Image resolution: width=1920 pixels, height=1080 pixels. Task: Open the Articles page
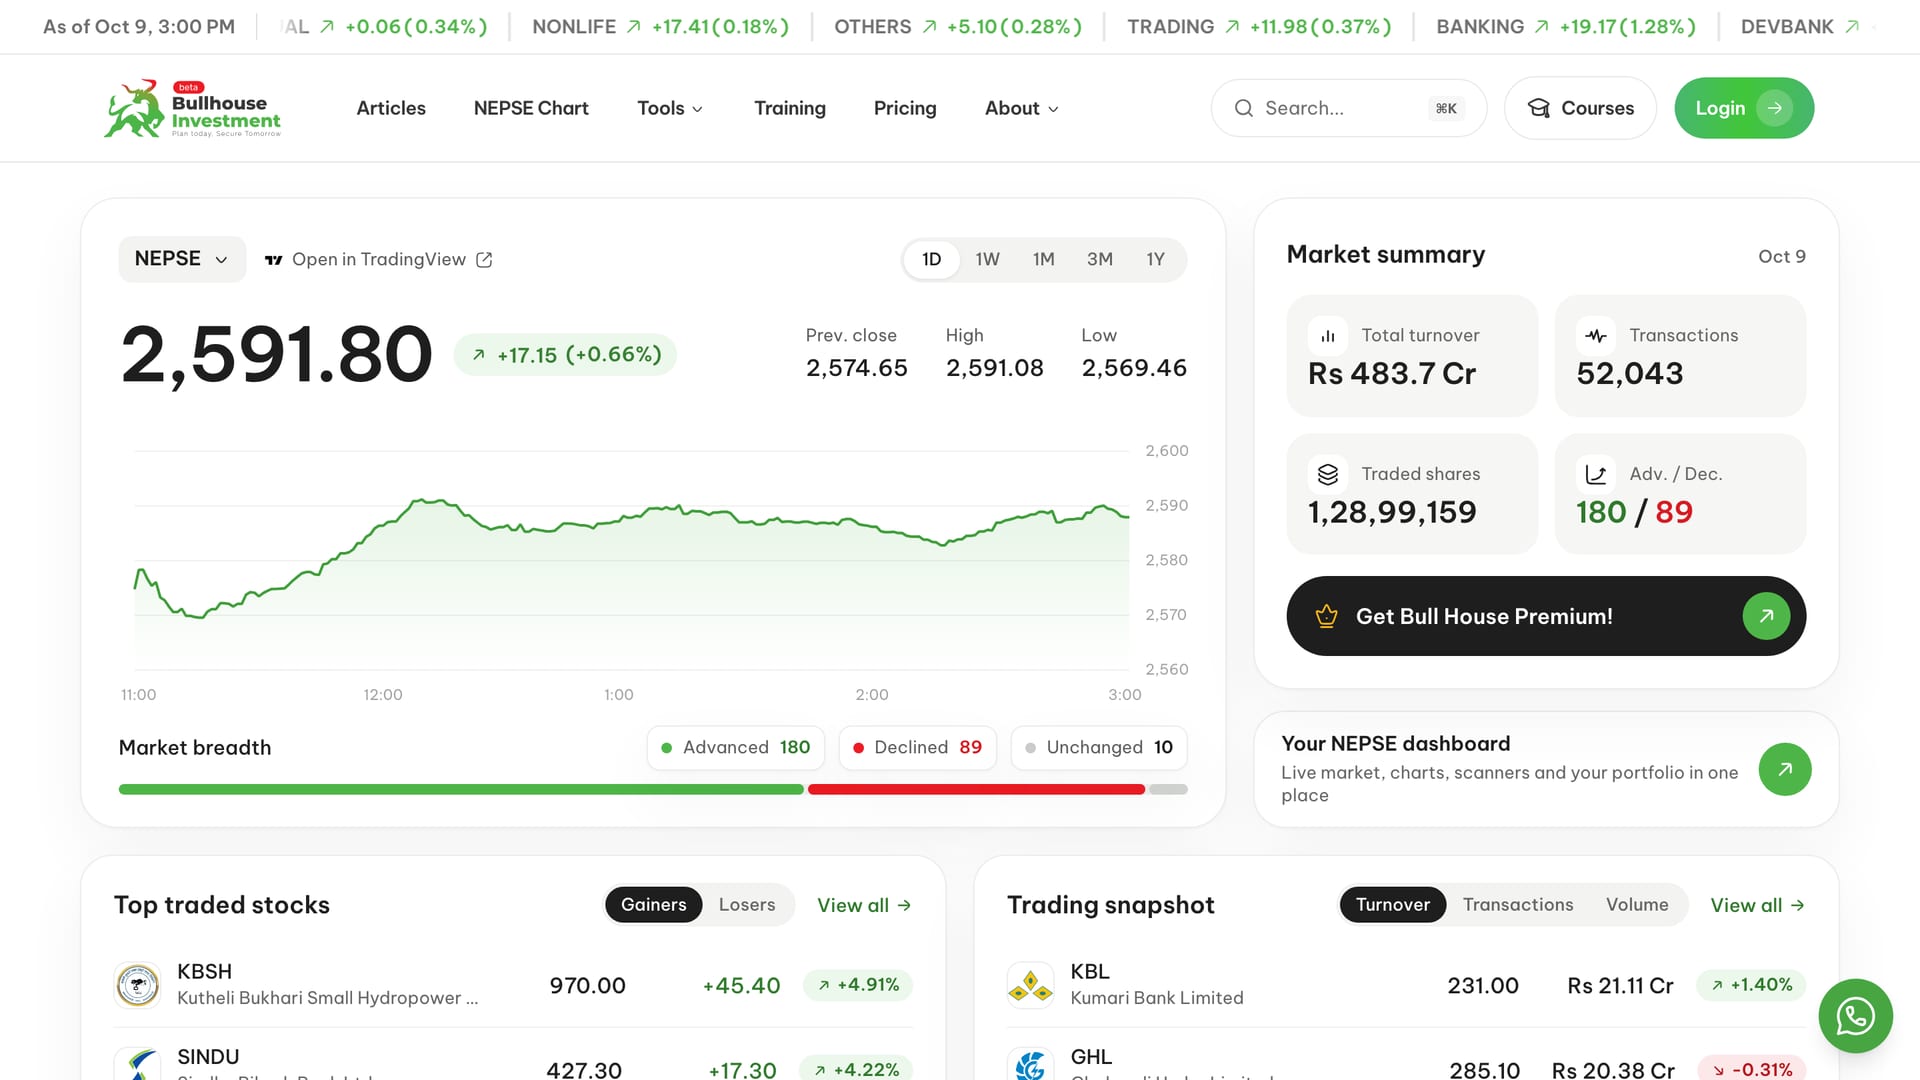coord(391,108)
